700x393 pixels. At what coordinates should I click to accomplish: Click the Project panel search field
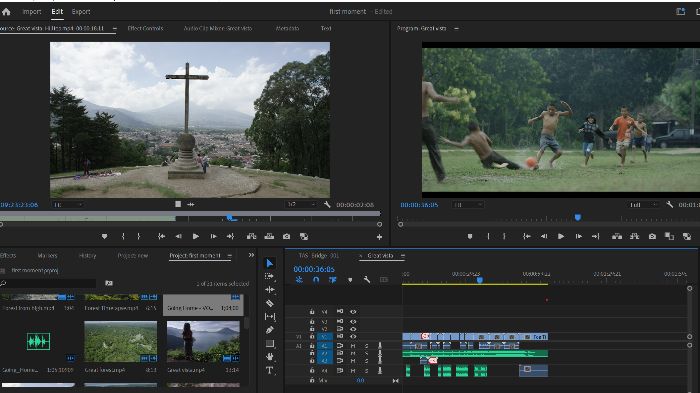coord(48,283)
